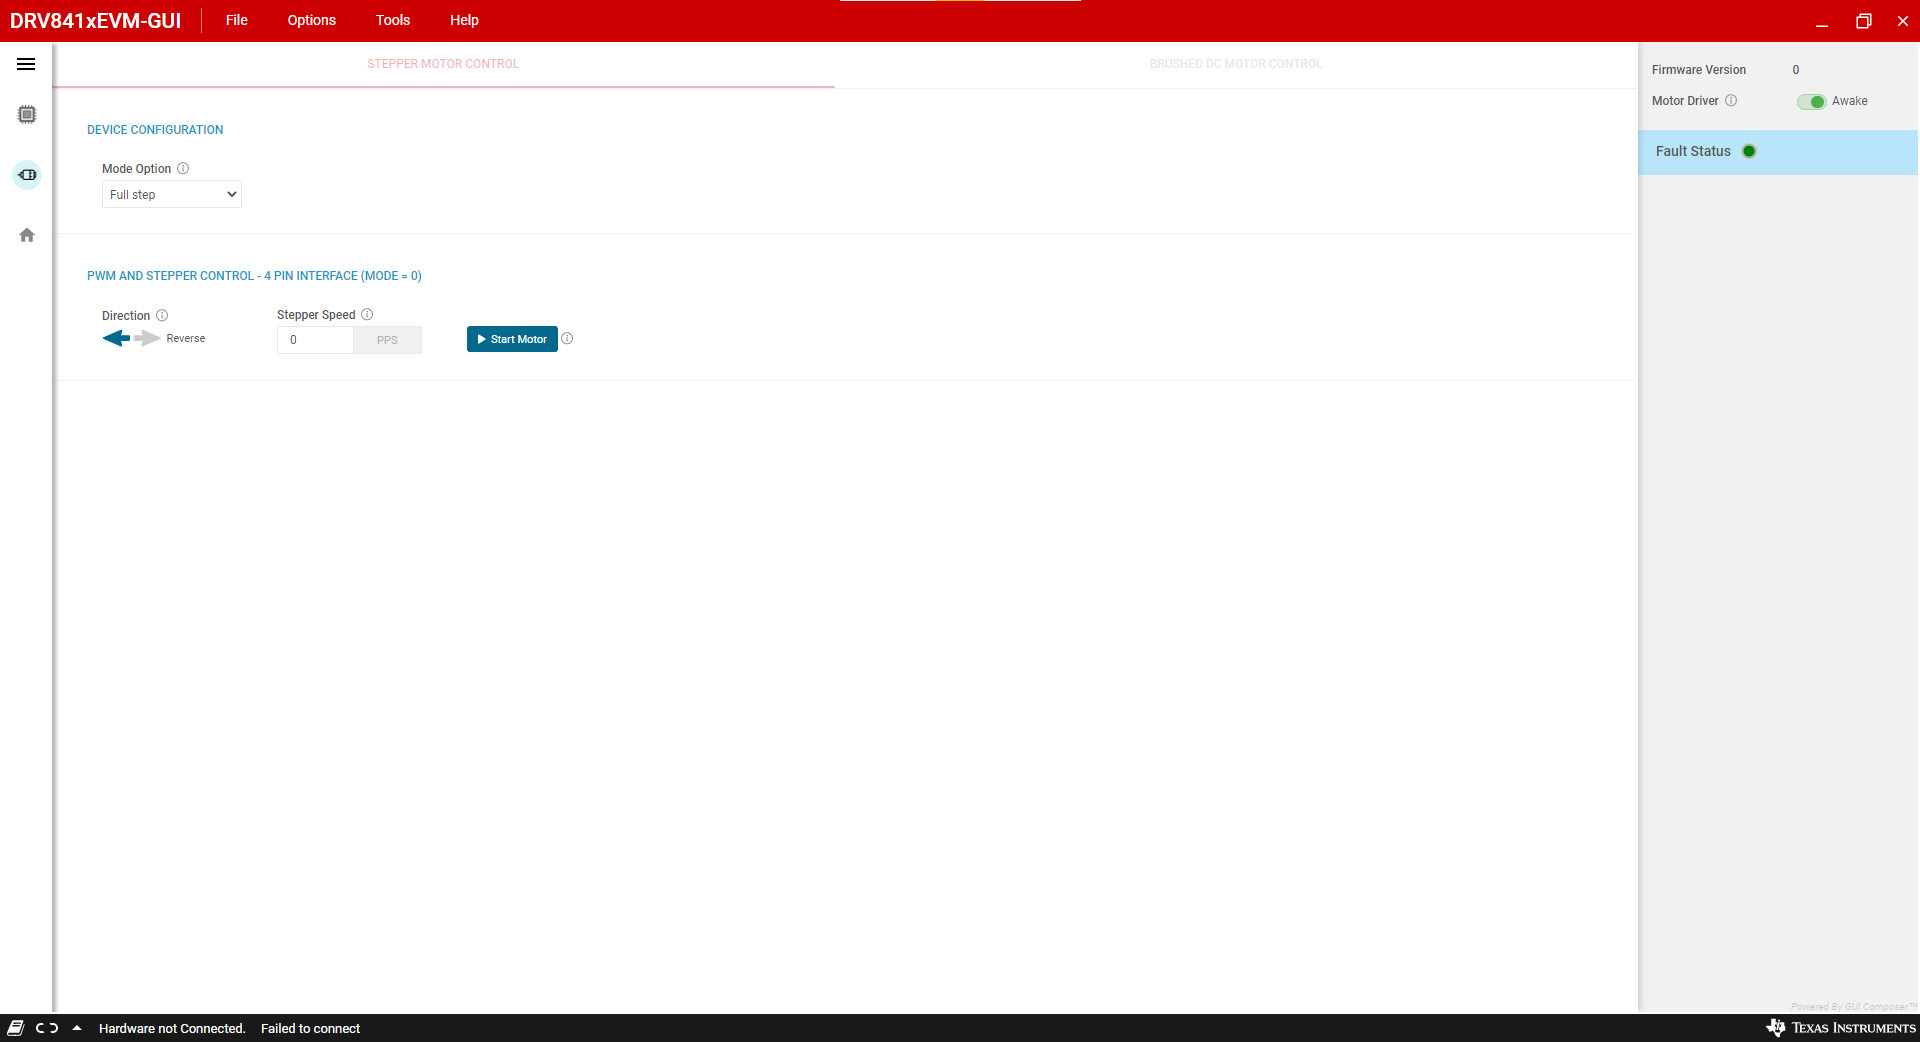This screenshot has height=1042, width=1920.
Task: Click the Texas Instruments logo
Action: point(1841,1028)
